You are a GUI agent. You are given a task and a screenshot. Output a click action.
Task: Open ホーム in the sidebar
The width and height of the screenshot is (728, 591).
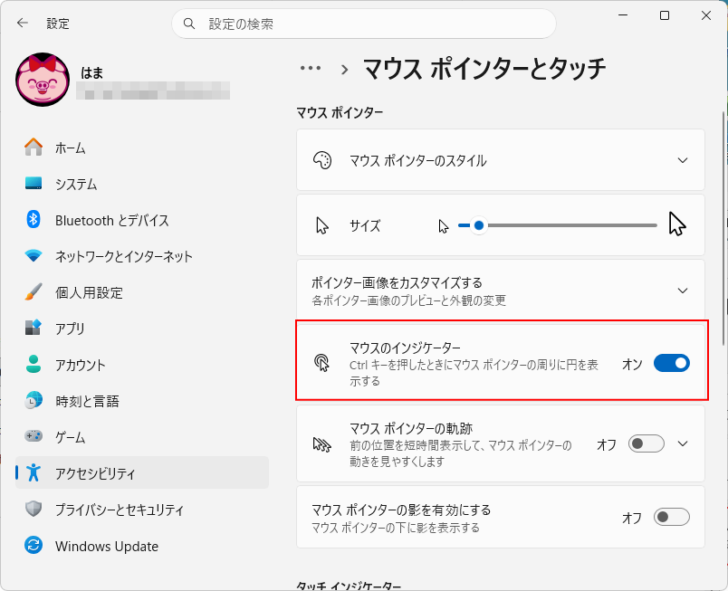pyautogui.click(x=142, y=148)
